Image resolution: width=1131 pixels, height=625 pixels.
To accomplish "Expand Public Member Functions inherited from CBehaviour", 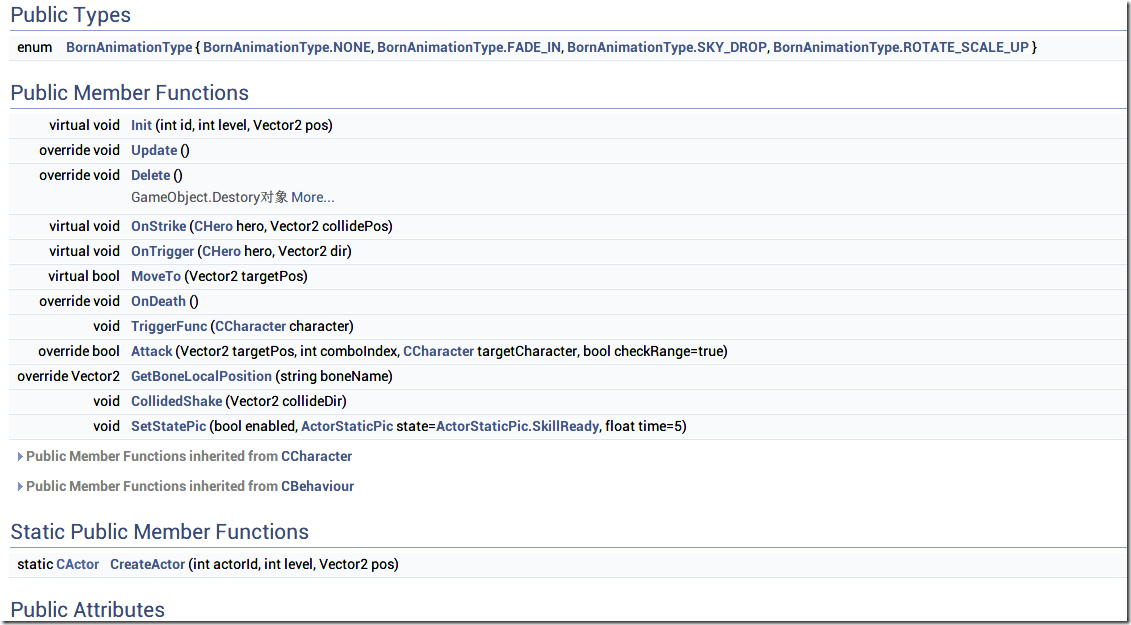I will (21, 486).
